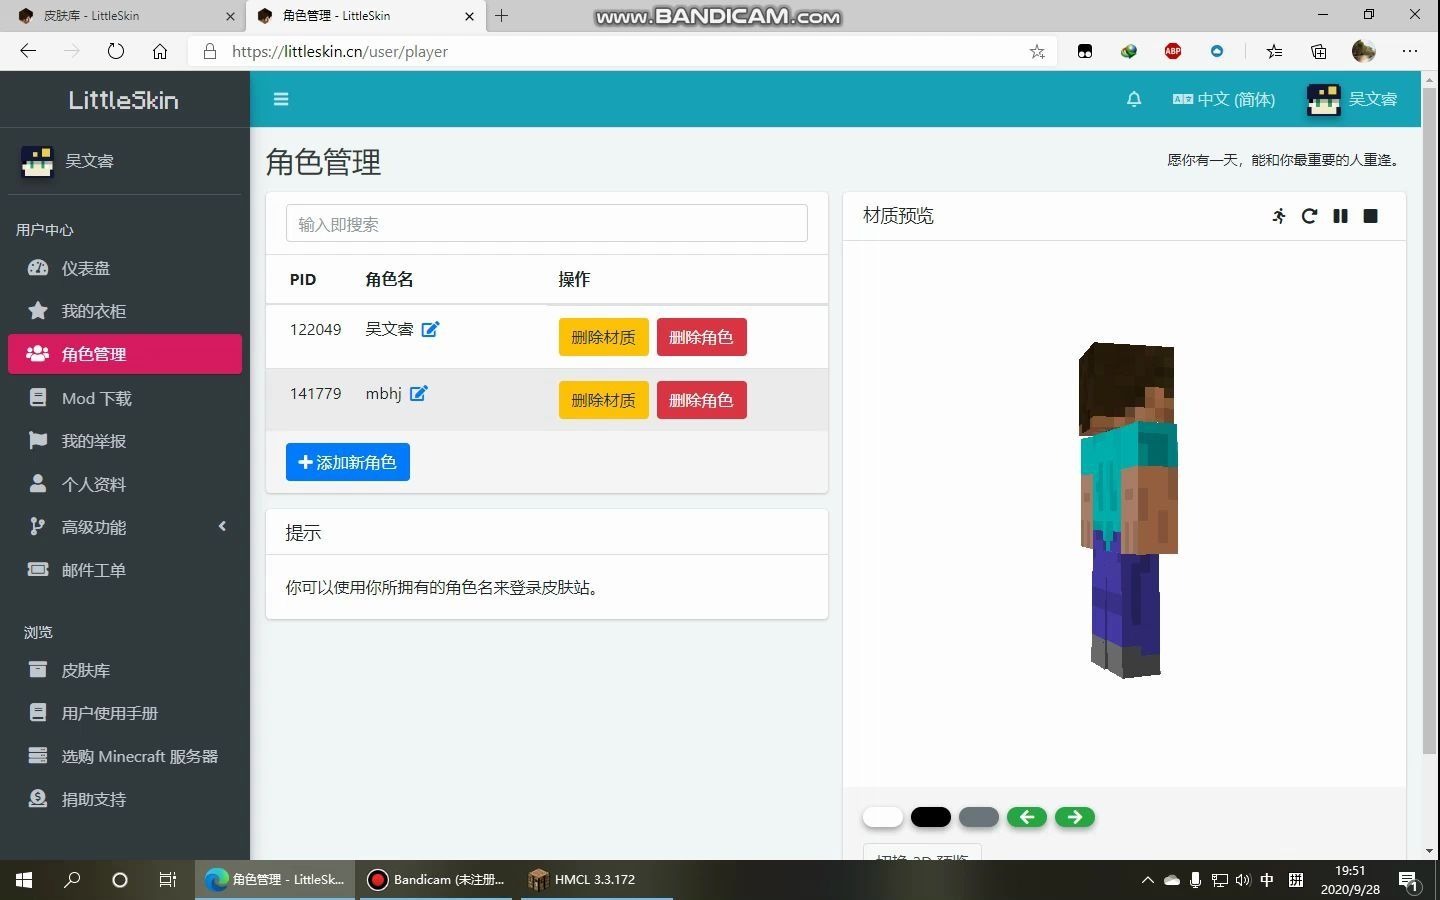Open 捐助支持 page
1440x900 pixels.
(x=125, y=799)
